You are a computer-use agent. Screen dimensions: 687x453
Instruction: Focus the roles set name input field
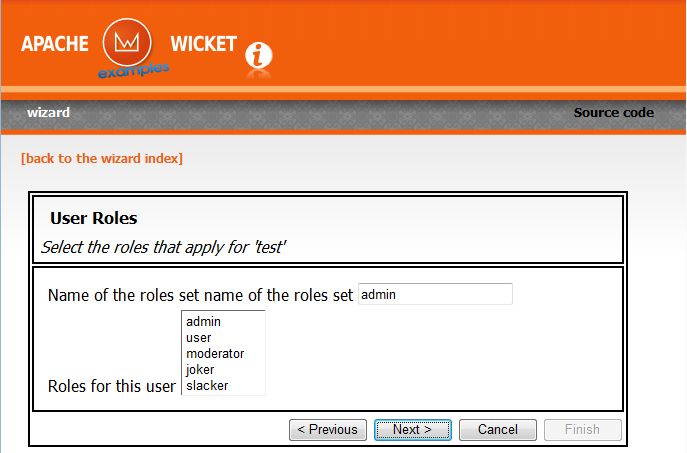tap(435, 294)
